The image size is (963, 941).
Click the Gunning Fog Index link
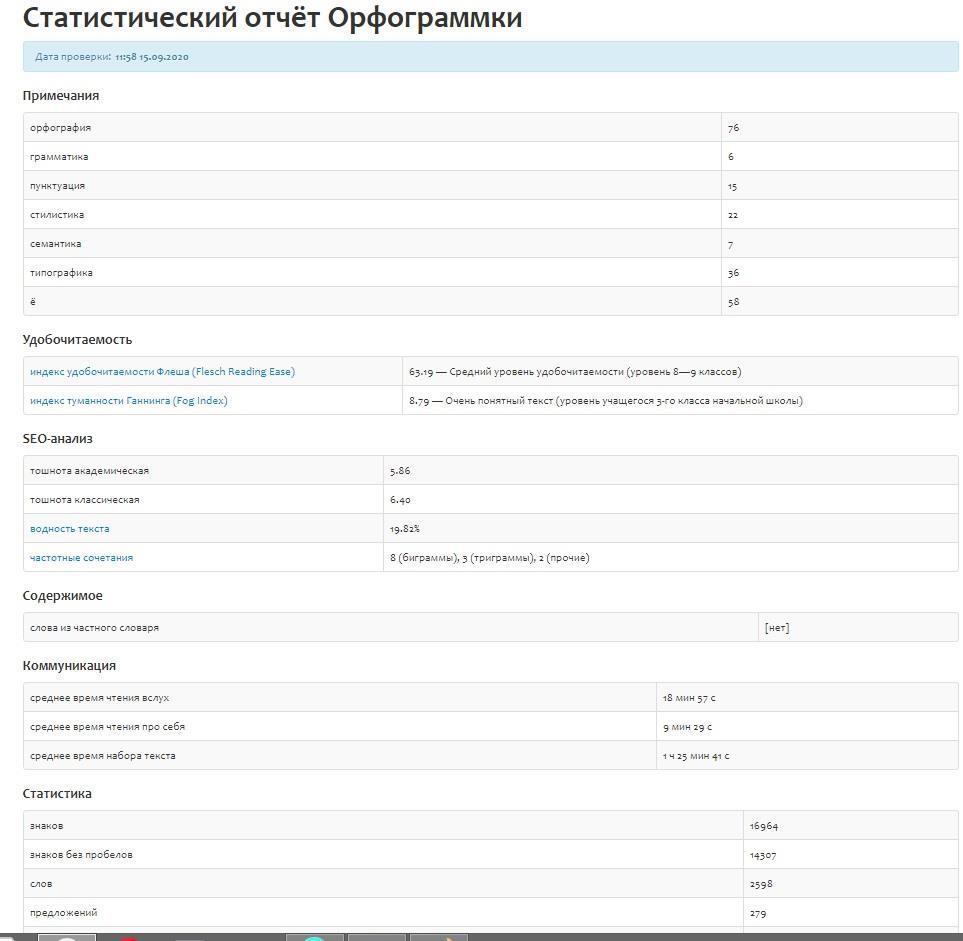128,401
